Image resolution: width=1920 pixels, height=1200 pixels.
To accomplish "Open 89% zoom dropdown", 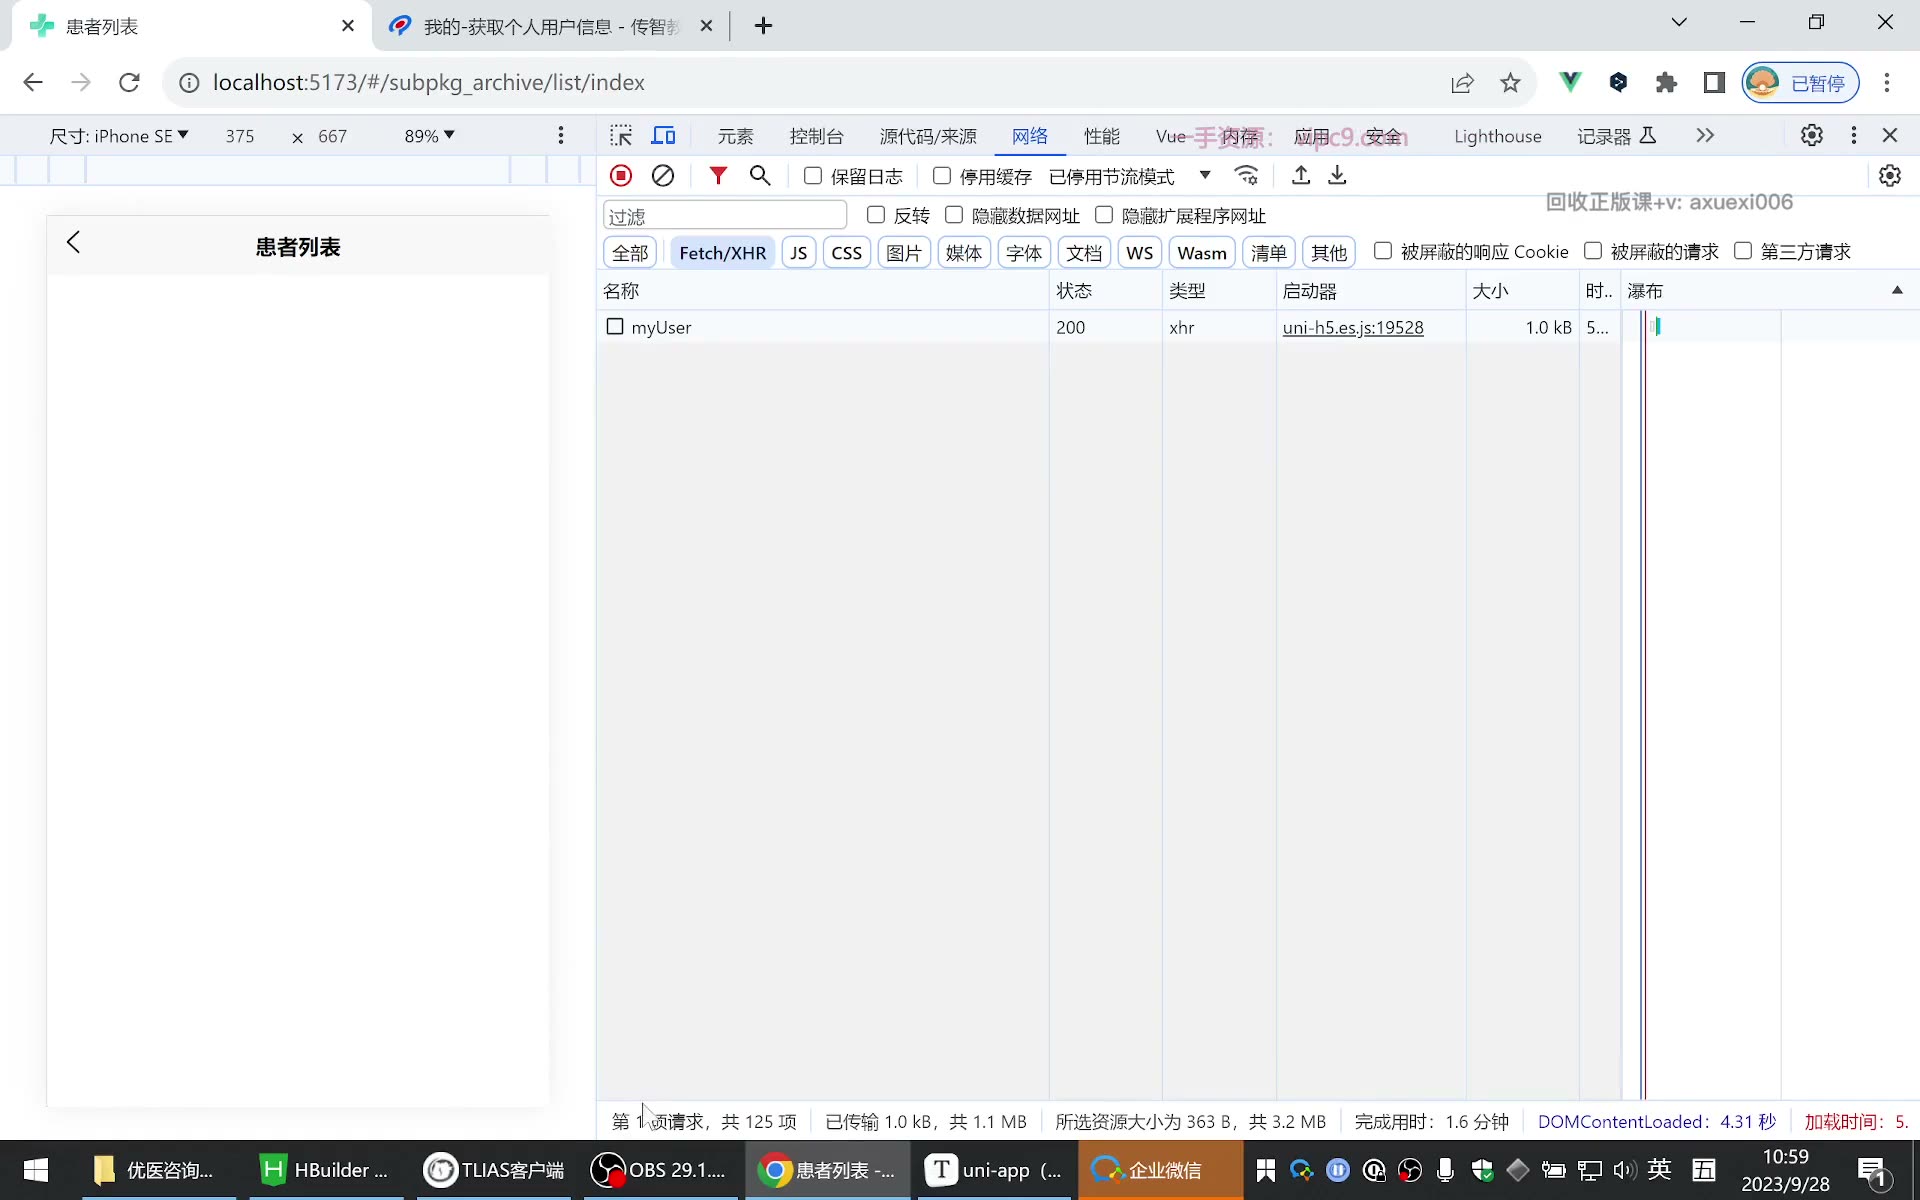I will [429, 136].
